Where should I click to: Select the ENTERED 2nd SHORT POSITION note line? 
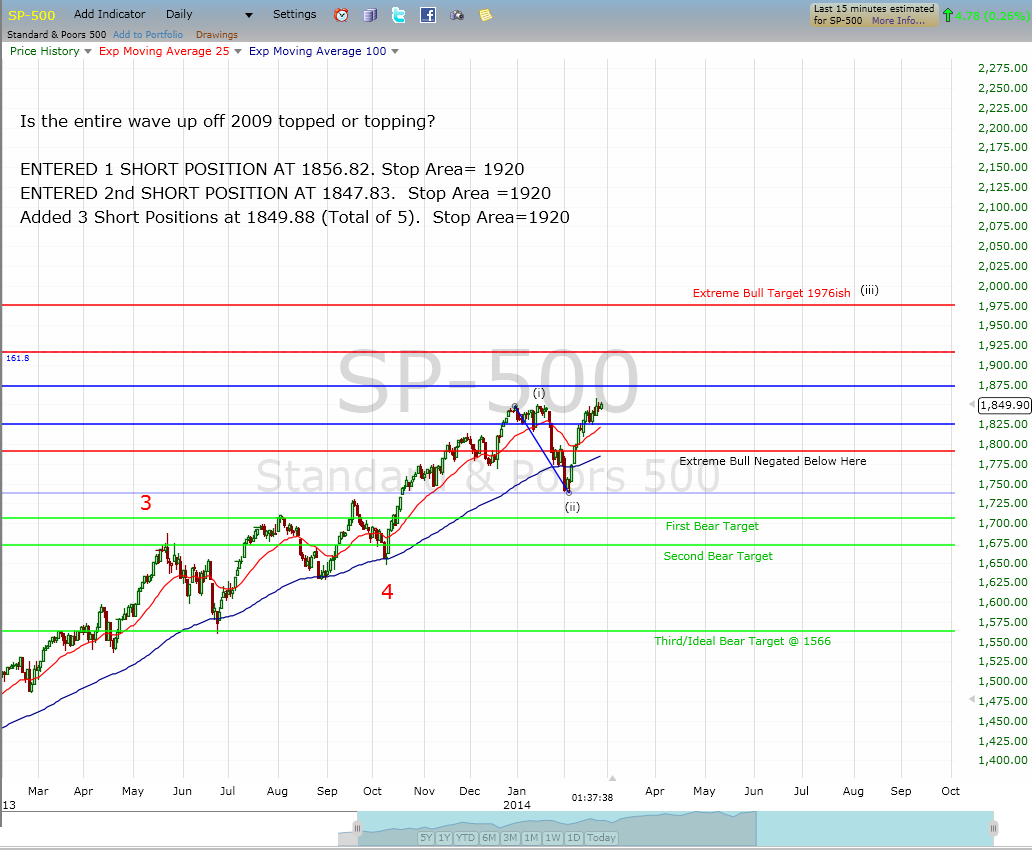pos(285,193)
